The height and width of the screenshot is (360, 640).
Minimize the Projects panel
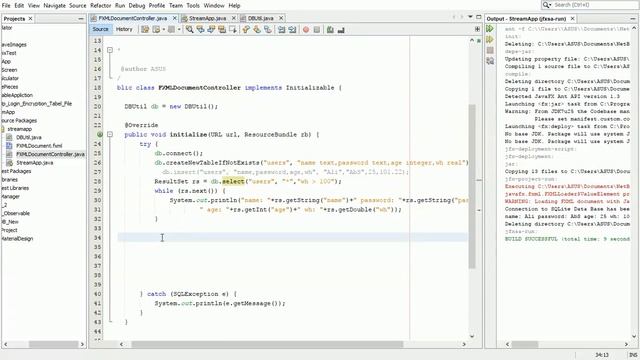click(80, 19)
